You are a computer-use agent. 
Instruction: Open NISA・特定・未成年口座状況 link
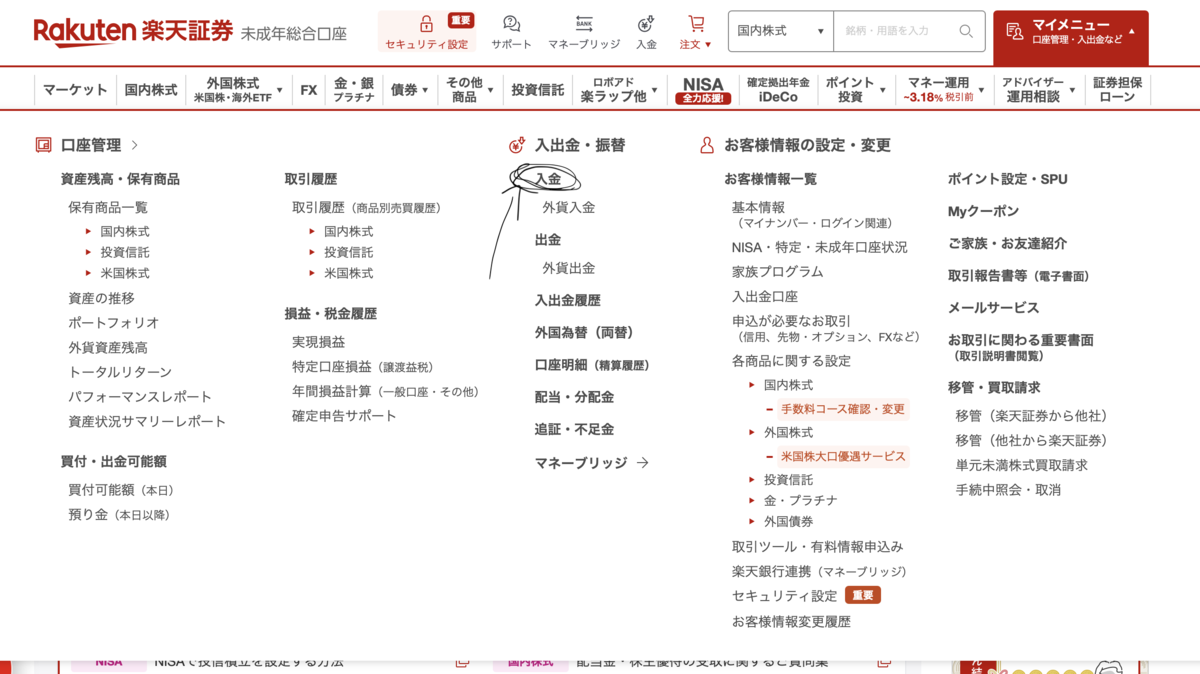(820, 247)
